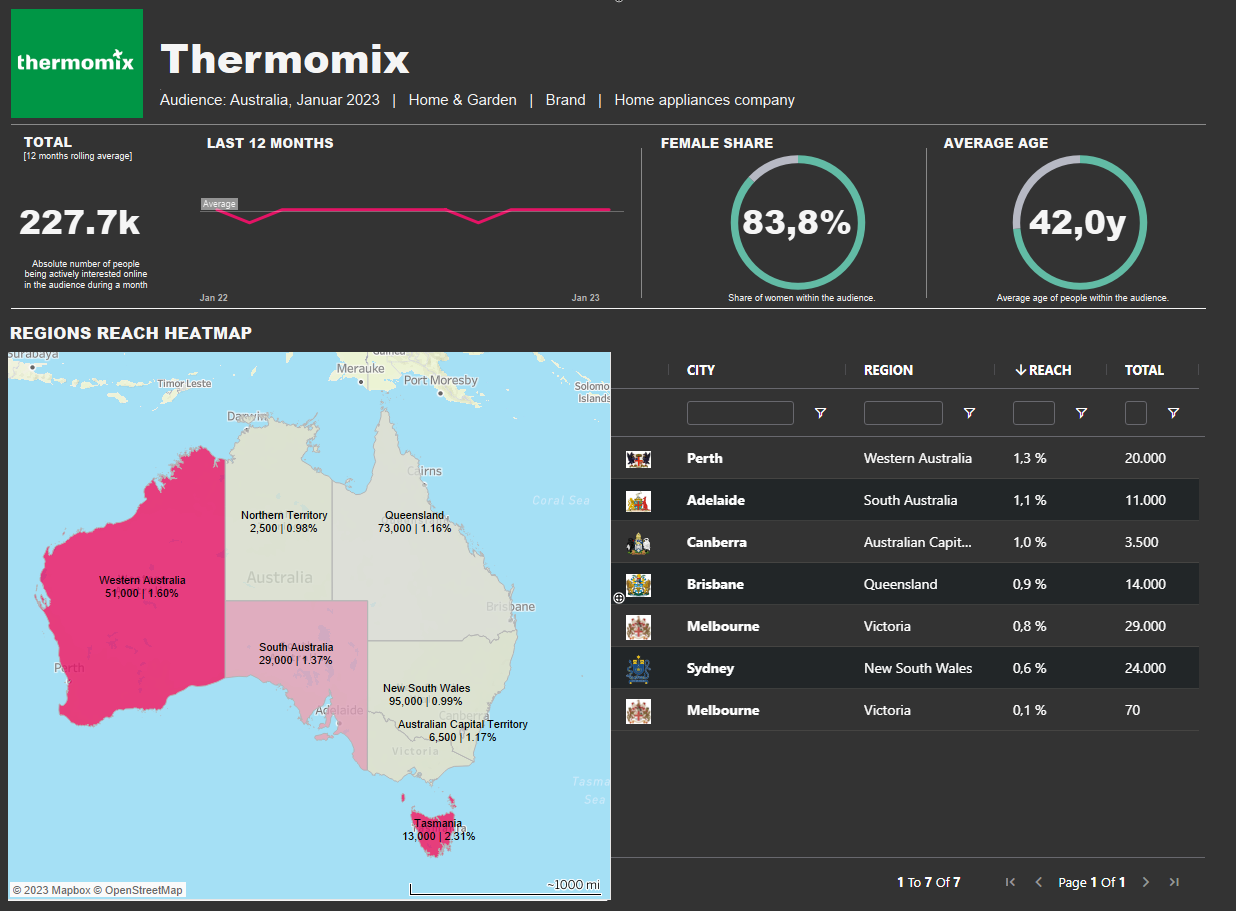Select the Perth city cell

(x=705, y=459)
